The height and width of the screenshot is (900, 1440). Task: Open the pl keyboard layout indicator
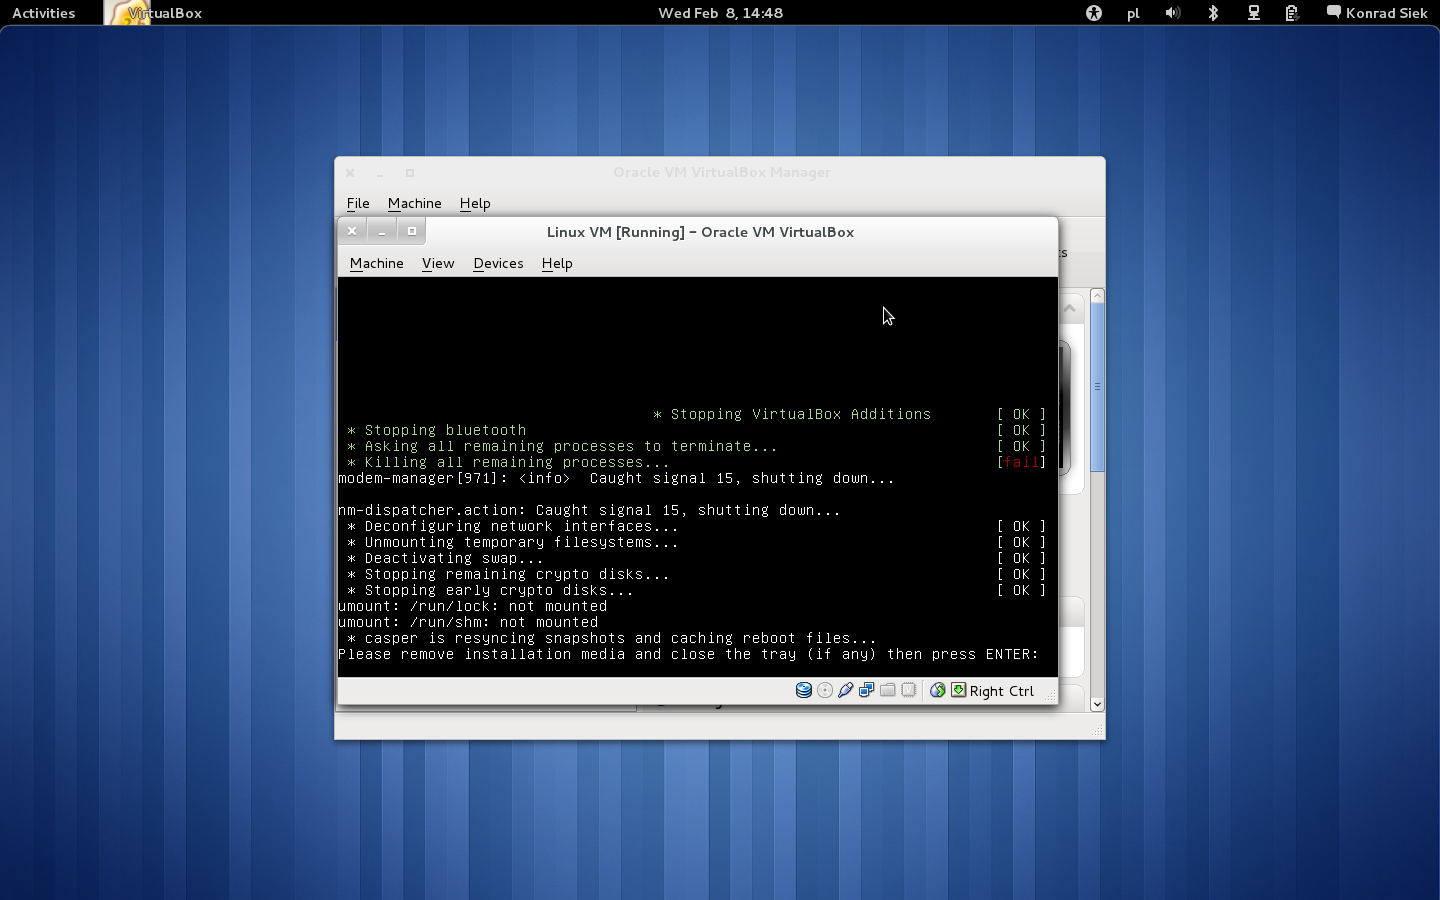point(1133,13)
